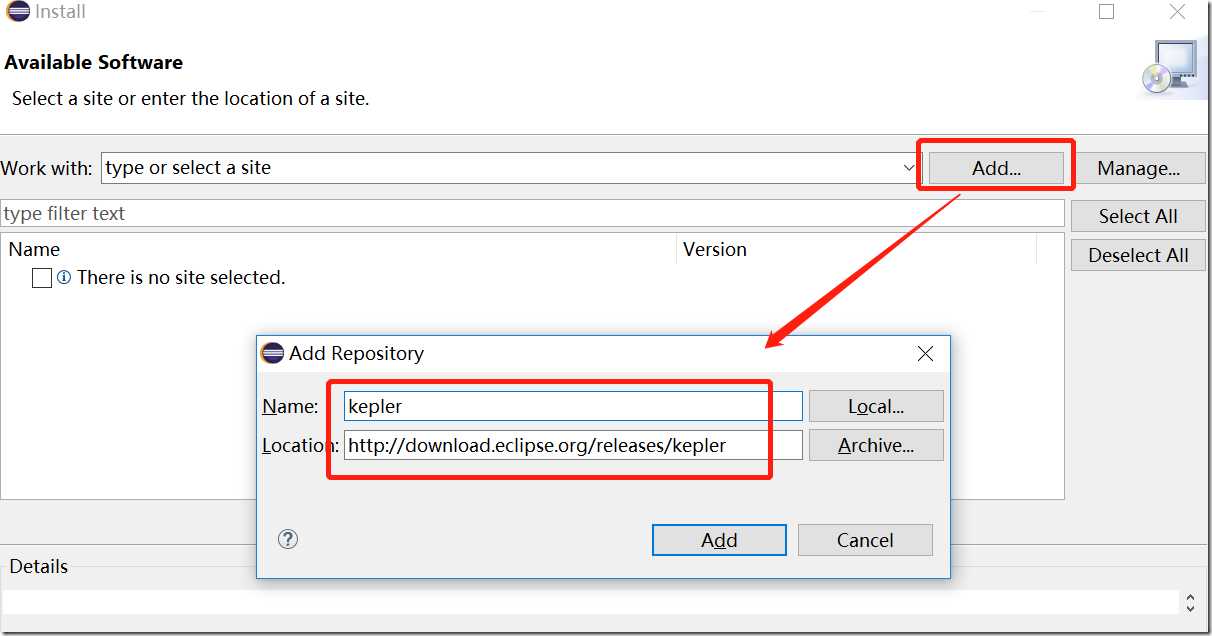Open the Manage... sites button
The height and width of the screenshot is (636, 1212).
[x=1138, y=168]
